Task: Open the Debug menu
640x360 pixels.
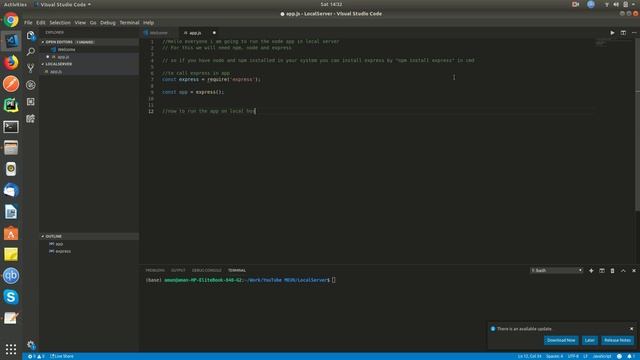Action: (108, 23)
